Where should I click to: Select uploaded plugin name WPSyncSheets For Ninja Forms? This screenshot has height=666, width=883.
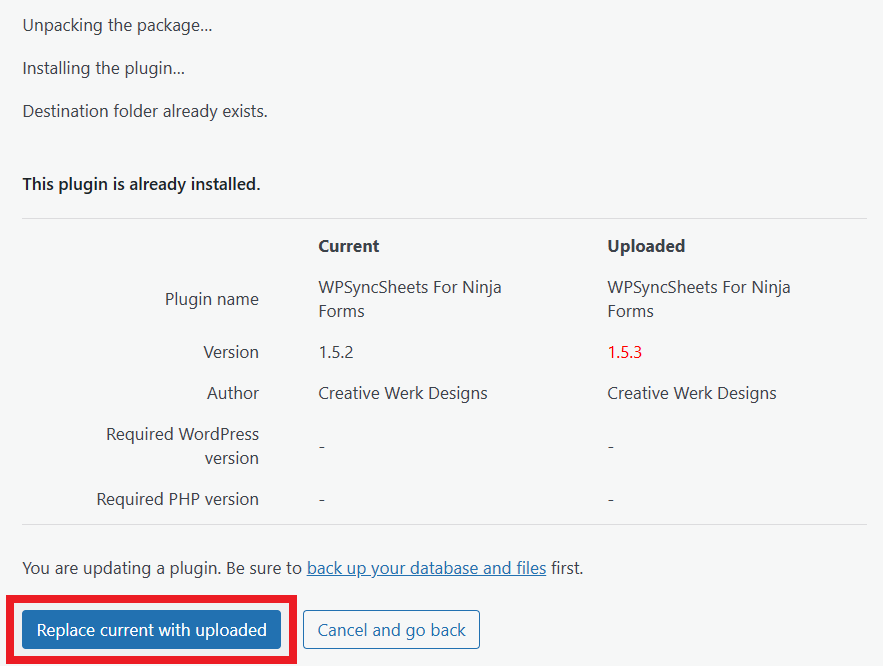tap(698, 299)
